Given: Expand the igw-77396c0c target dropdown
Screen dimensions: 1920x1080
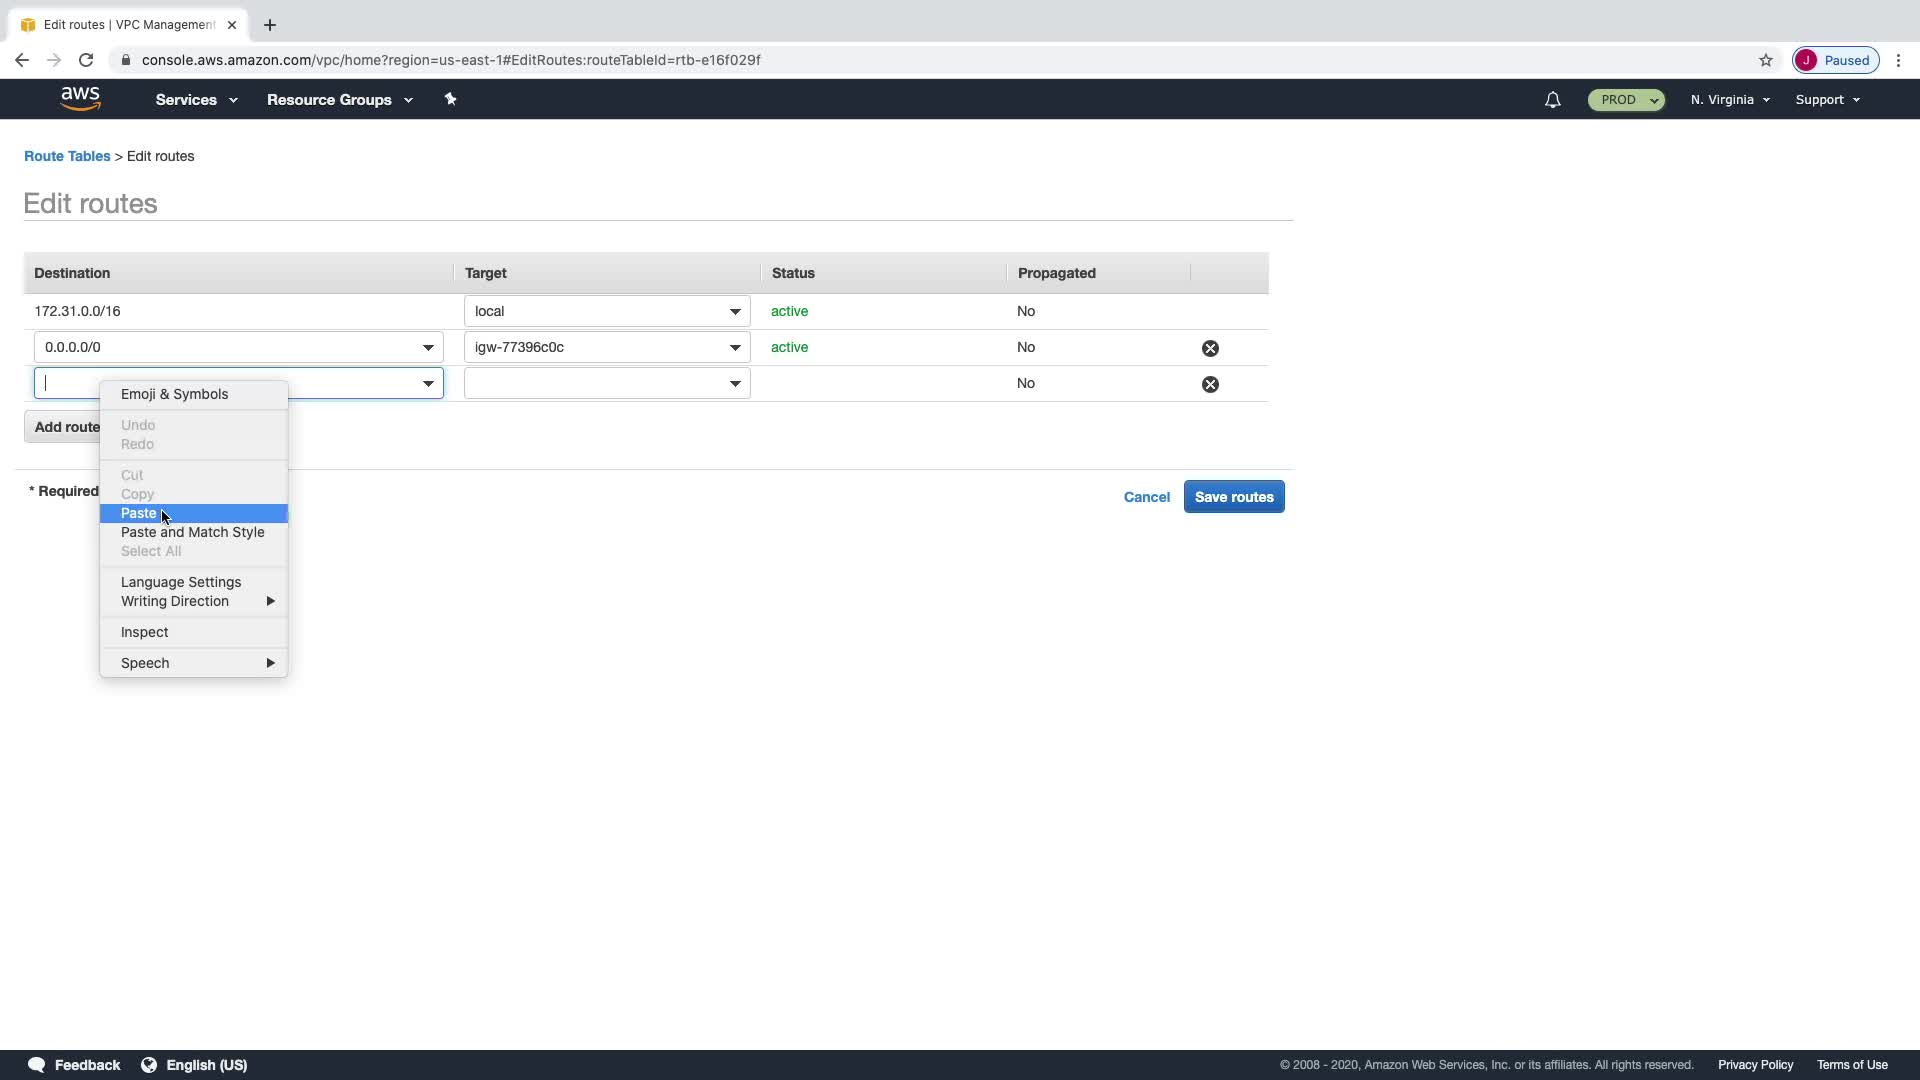Looking at the screenshot, I should coord(734,347).
